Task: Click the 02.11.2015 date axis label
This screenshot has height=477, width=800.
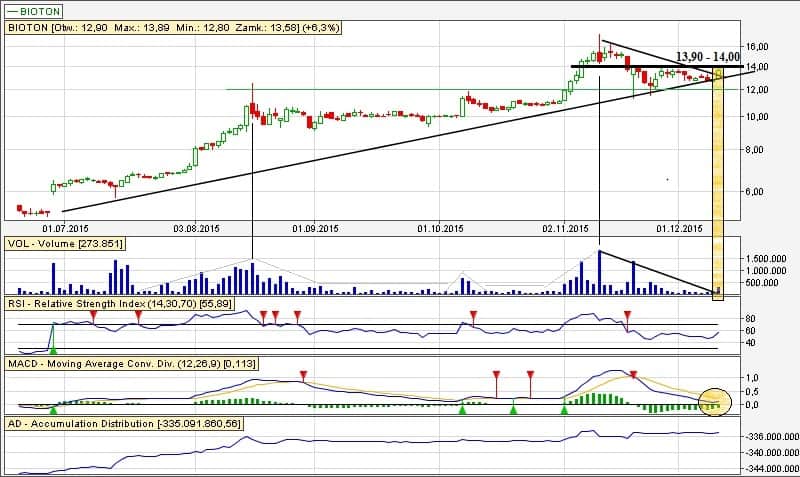Action: click(x=567, y=229)
